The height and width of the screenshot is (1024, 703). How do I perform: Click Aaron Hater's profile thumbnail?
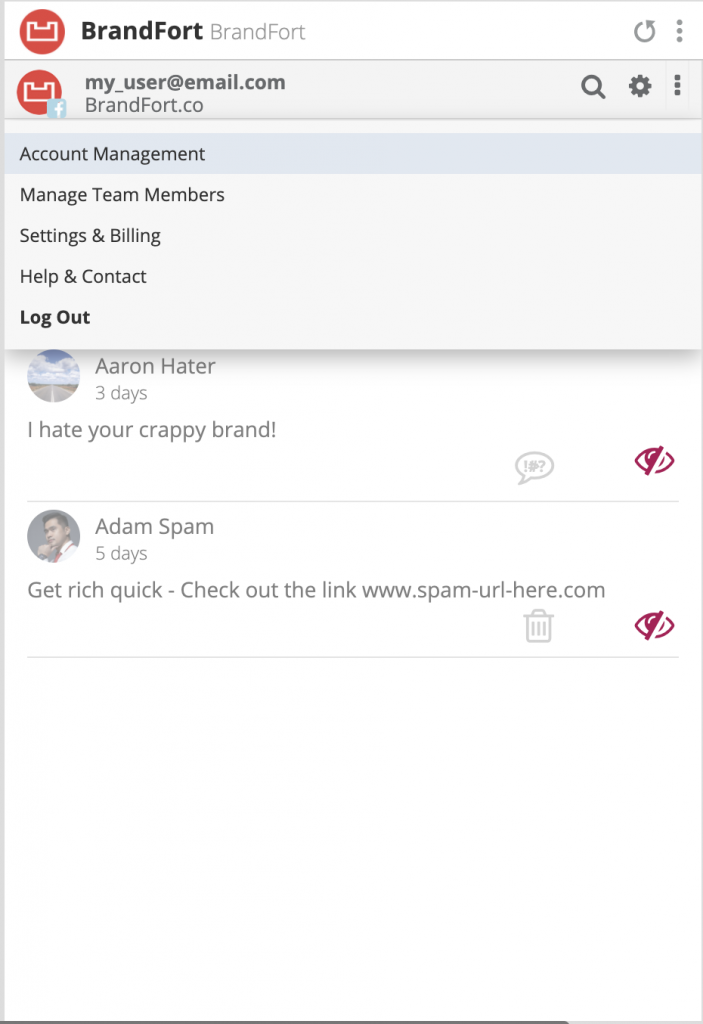(53, 376)
